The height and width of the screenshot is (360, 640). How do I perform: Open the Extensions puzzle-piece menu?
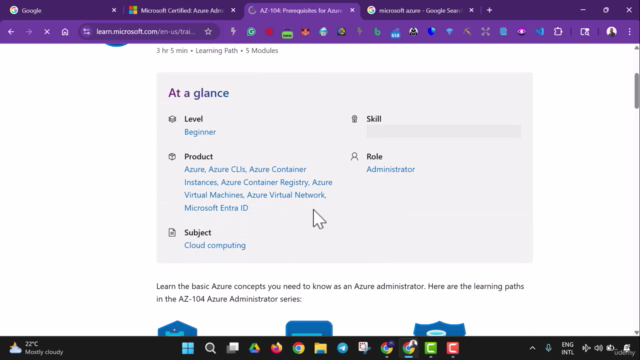[558, 31]
